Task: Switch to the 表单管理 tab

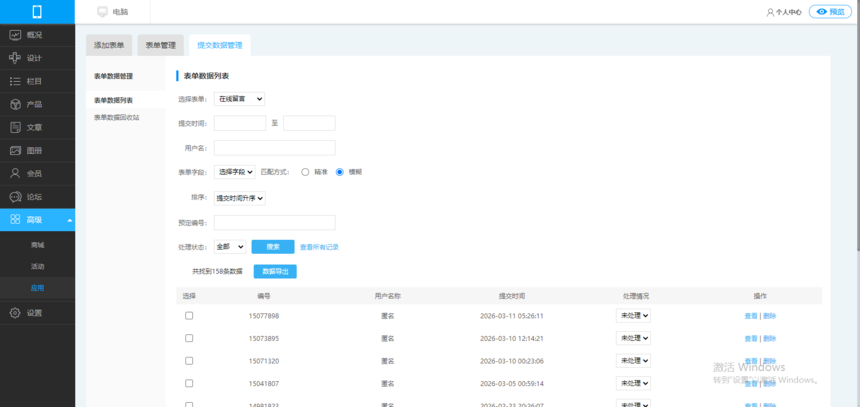Action: click(x=161, y=45)
